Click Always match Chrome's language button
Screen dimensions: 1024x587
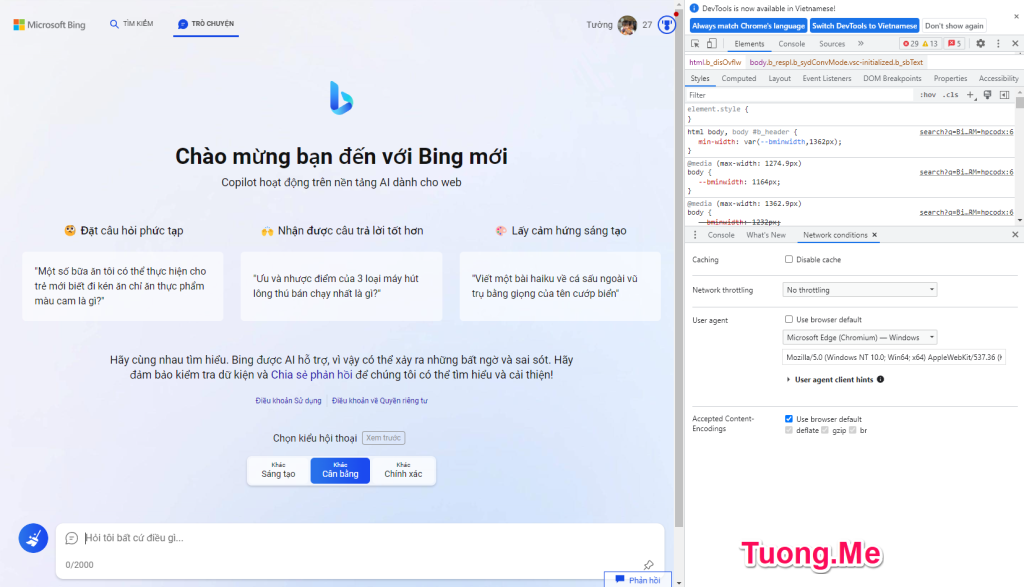click(x=748, y=26)
